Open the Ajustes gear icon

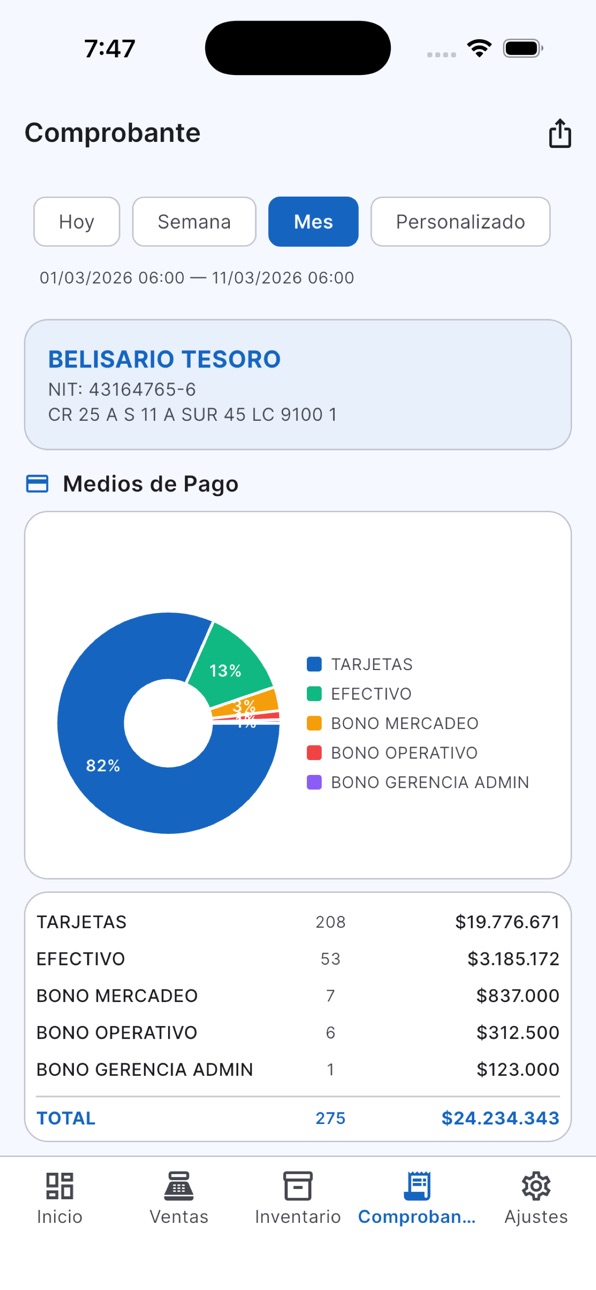click(x=536, y=1186)
